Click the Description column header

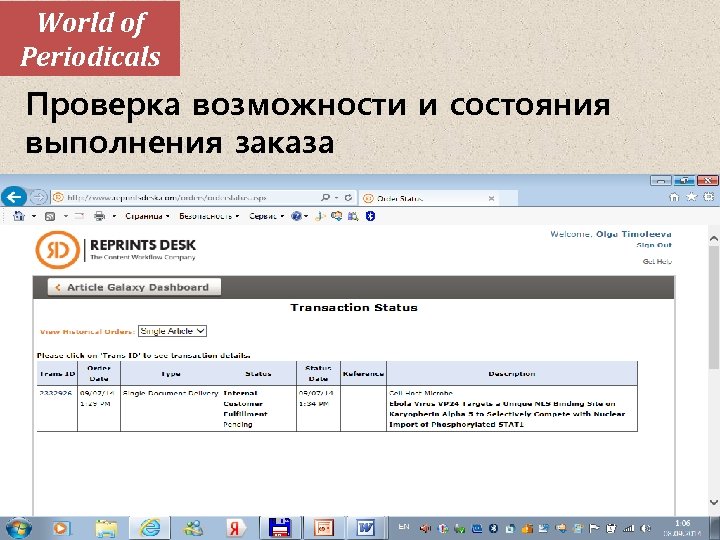(512, 373)
